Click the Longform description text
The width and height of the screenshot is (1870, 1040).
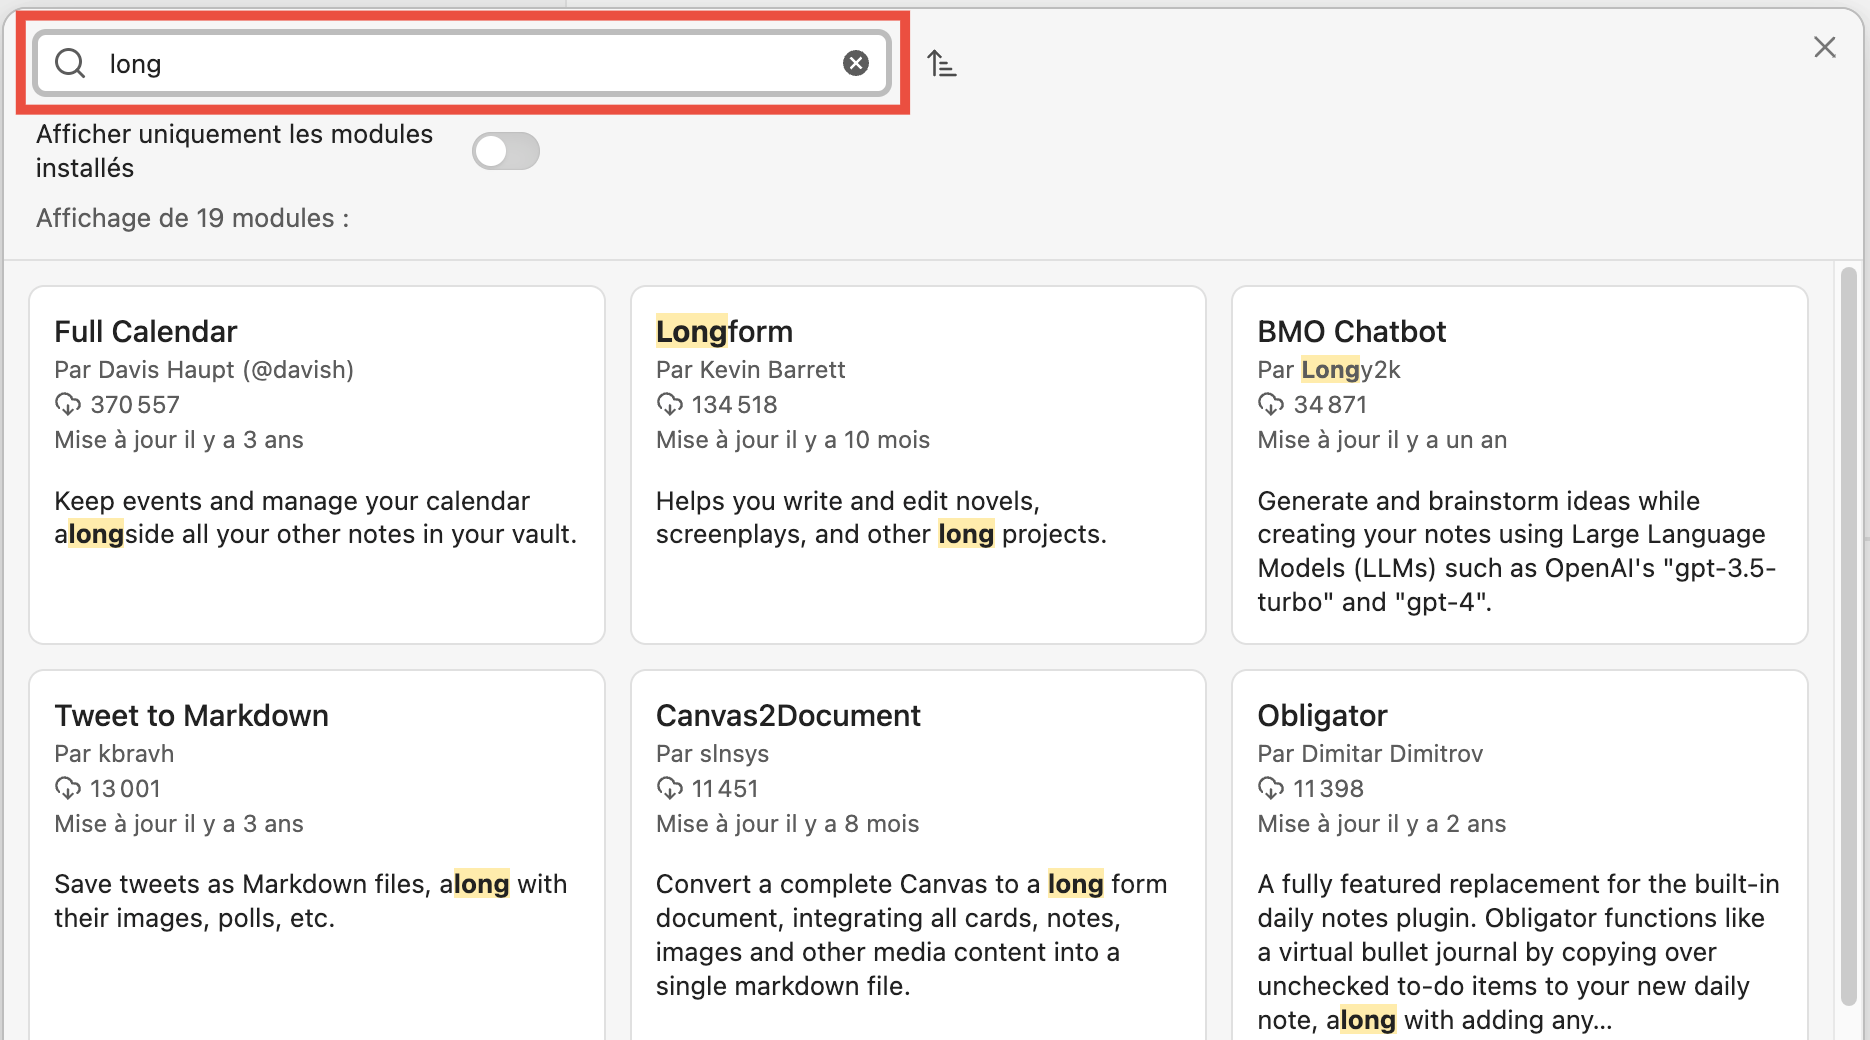click(880, 518)
